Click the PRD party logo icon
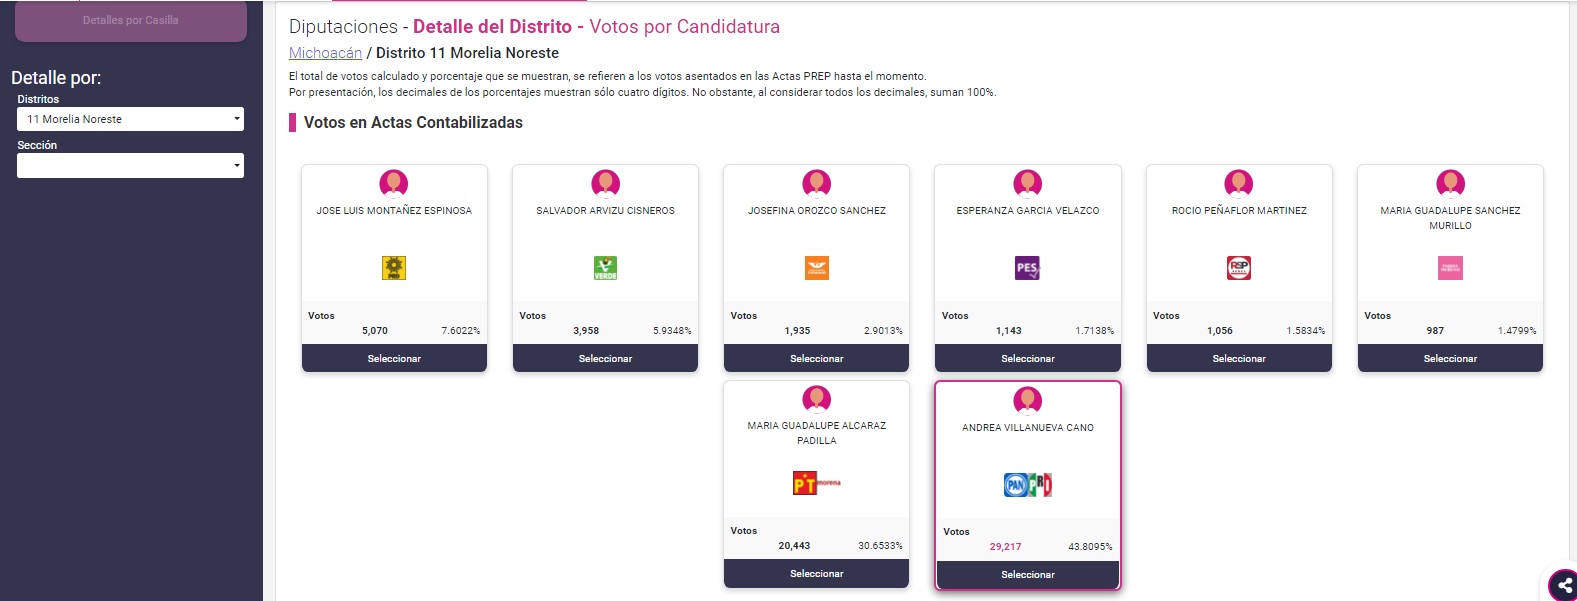1577x601 pixels. coord(394,268)
